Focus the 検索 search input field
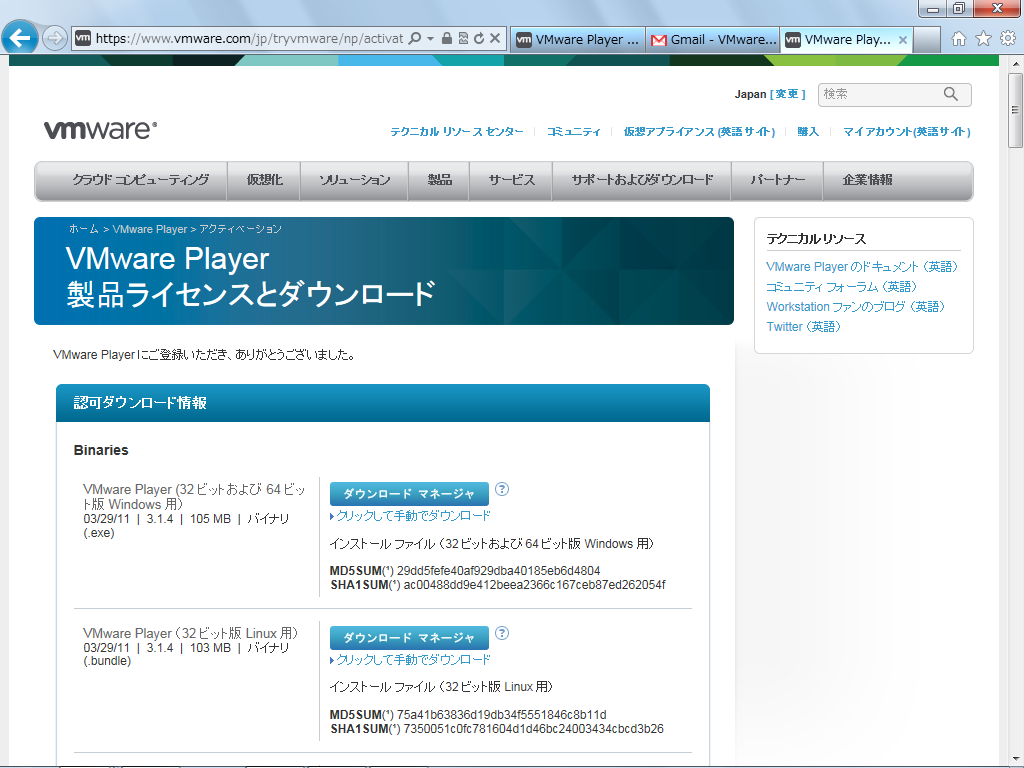Image resolution: width=1024 pixels, height=768 pixels. click(879, 95)
